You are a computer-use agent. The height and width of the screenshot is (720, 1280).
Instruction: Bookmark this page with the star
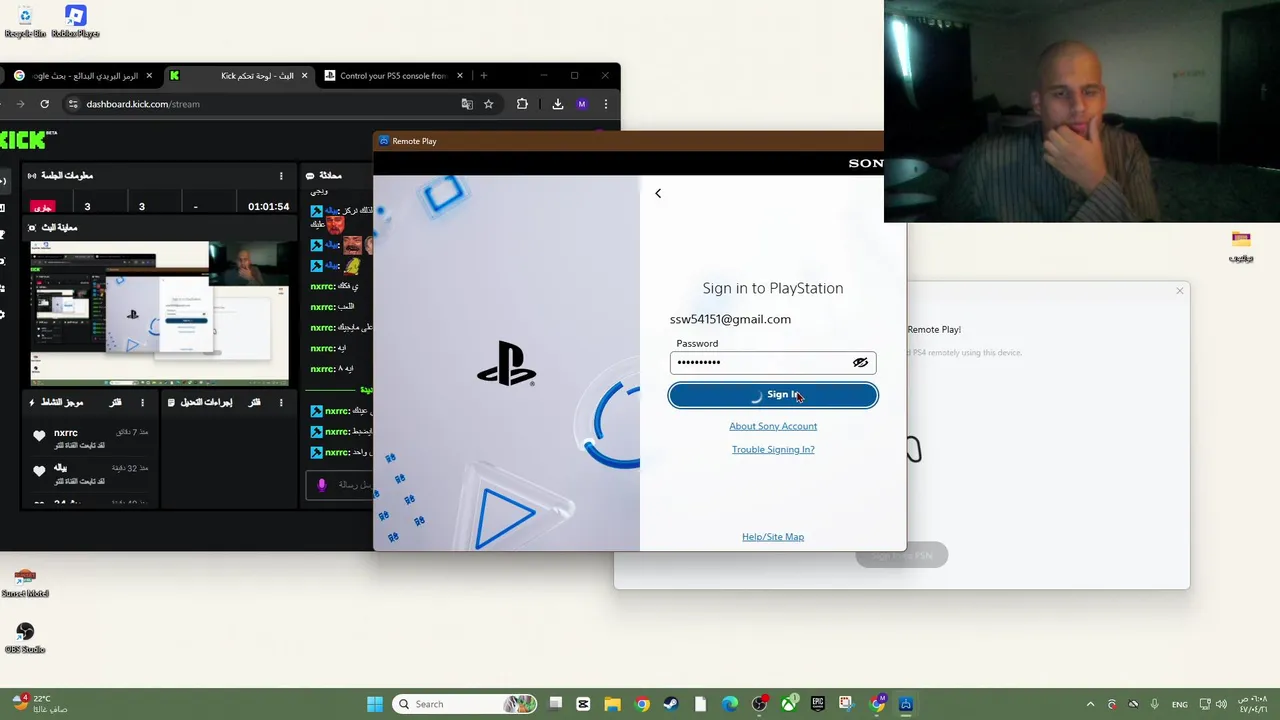point(488,104)
